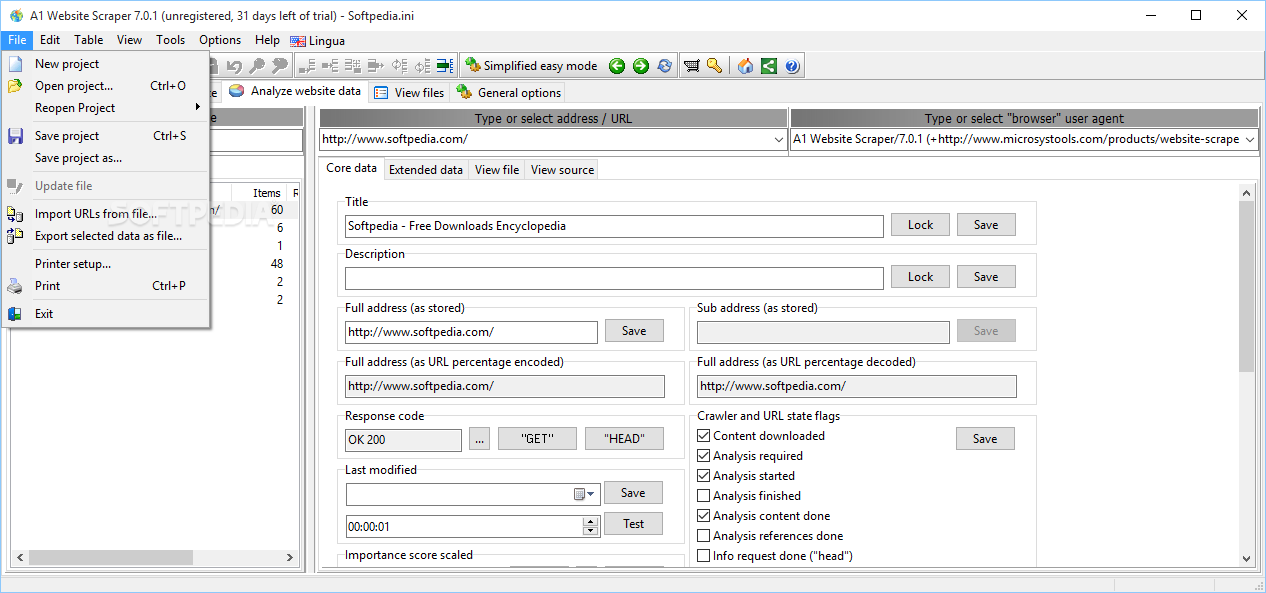Click the "HEAD" button
This screenshot has height=593, width=1266.
(x=625, y=439)
